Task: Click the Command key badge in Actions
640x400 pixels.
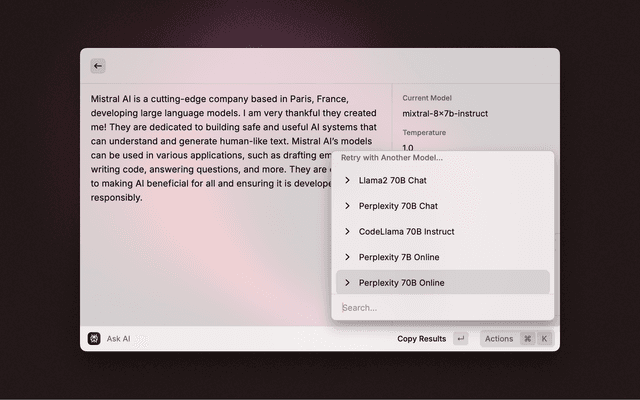Action: 527,338
